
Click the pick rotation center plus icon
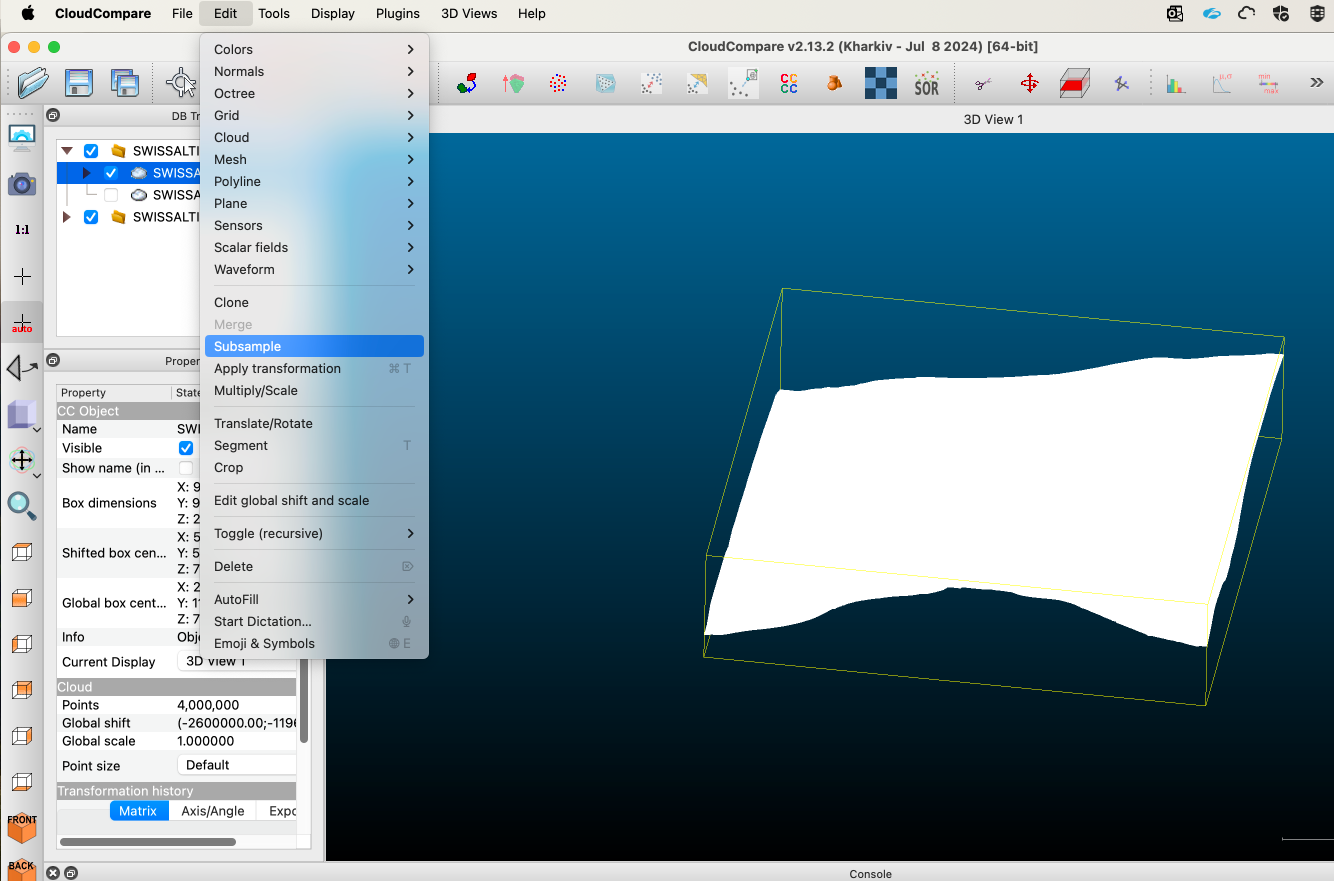click(22, 276)
